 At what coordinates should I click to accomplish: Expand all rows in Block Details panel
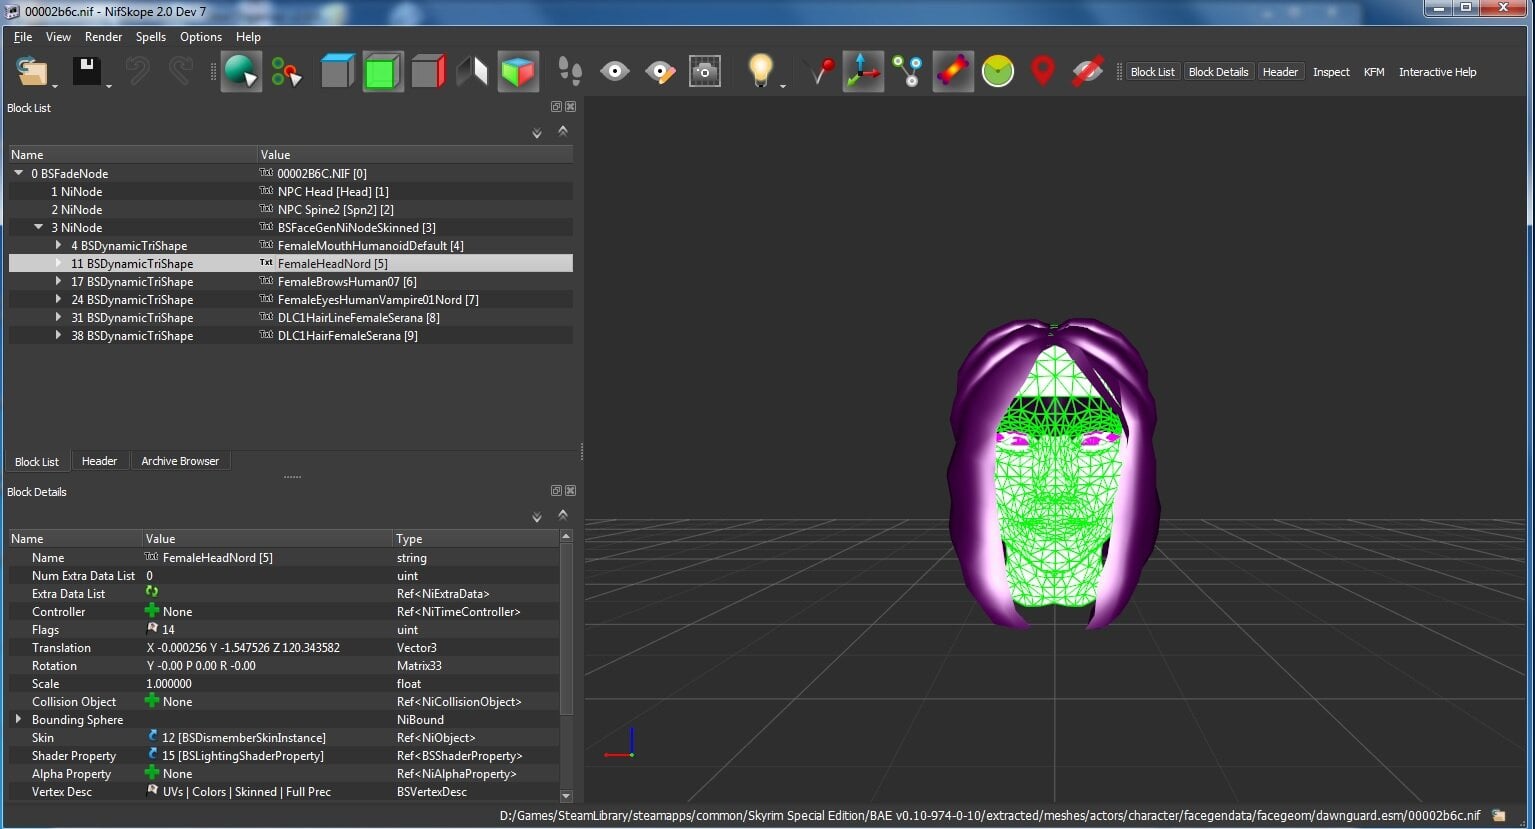pyautogui.click(x=537, y=517)
